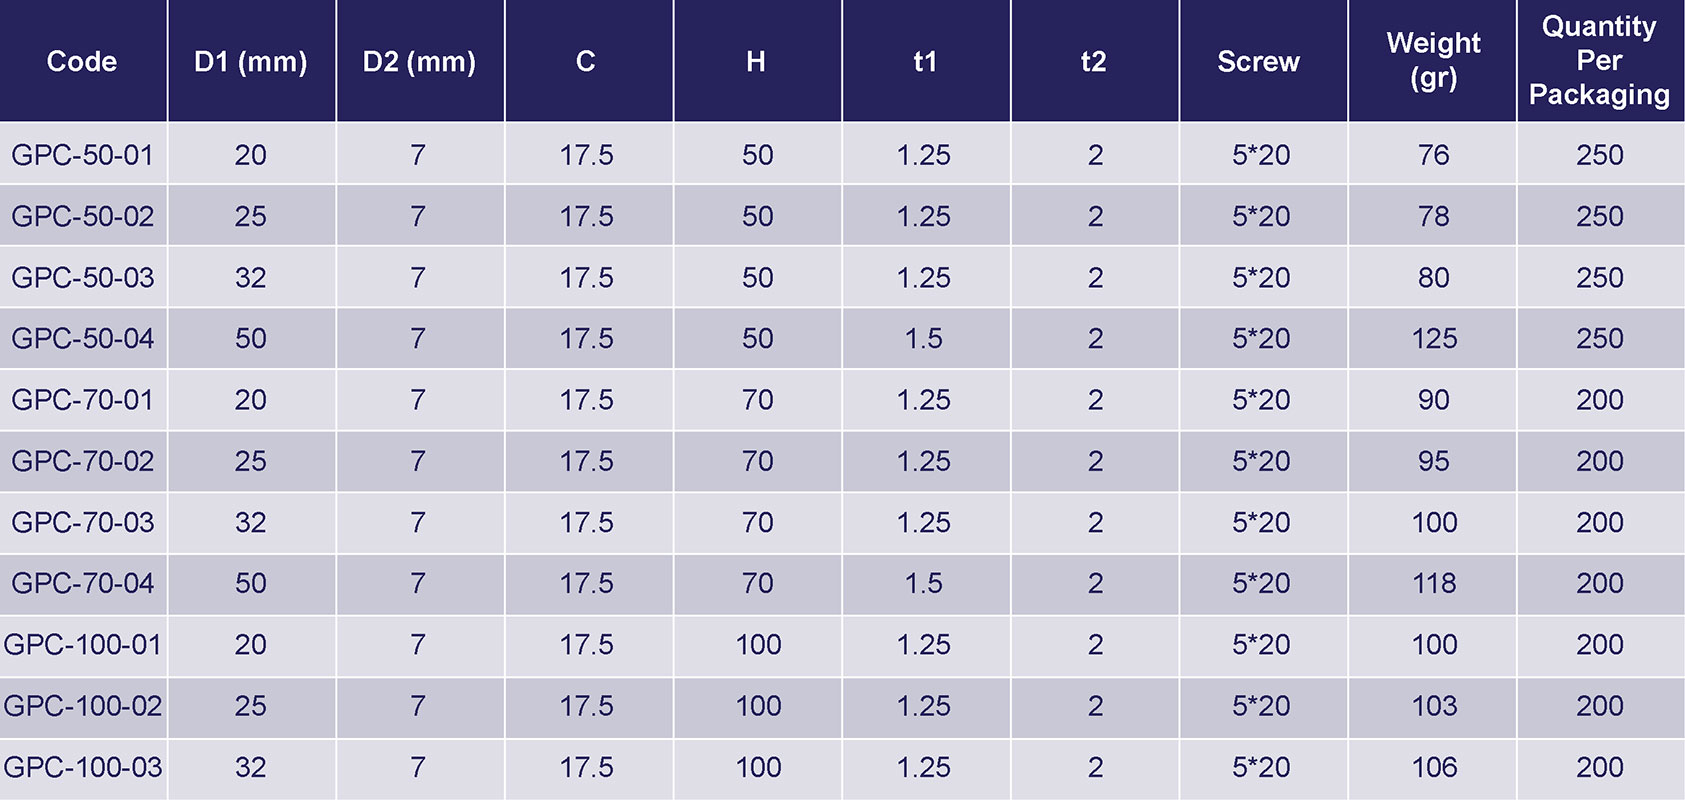The height and width of the screenshot is (800, 1685).
Task: Select the quantity value for GPC-70-01
Action: [x=1599, y=400]
